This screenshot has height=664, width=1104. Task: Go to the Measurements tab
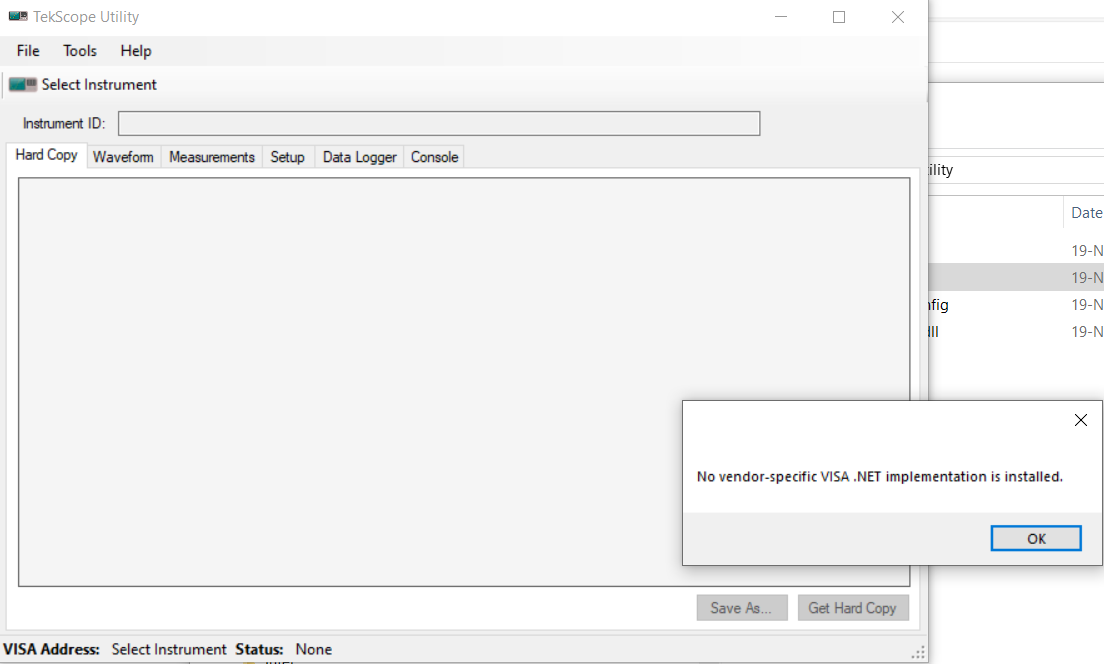tap(212, 157)
